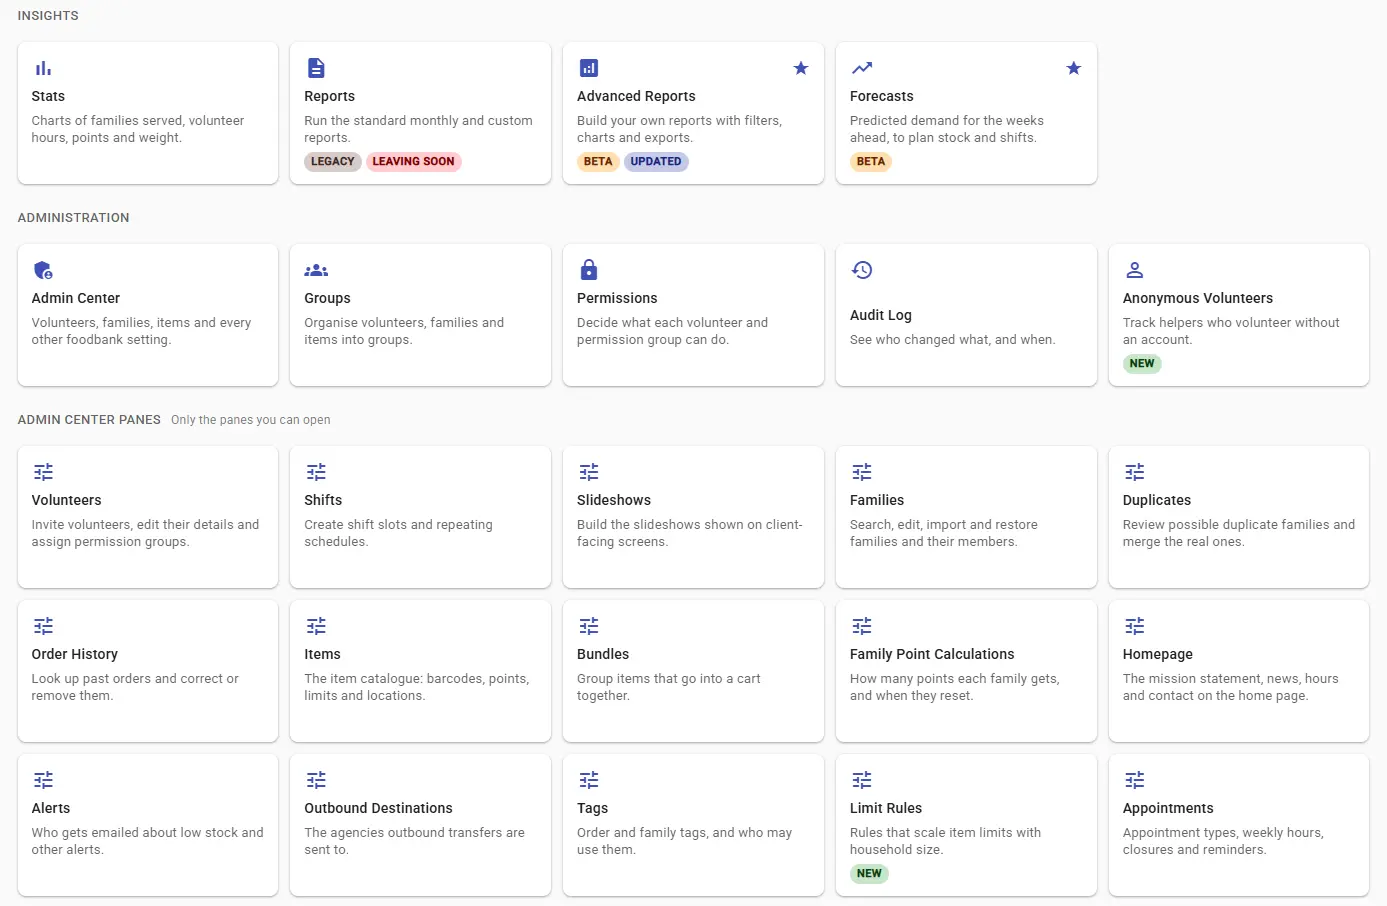The width and height of the screenshot is (1387, 906).
Task: Click the UPDATED badge on Advanced Reports
Action: point(656,162)
